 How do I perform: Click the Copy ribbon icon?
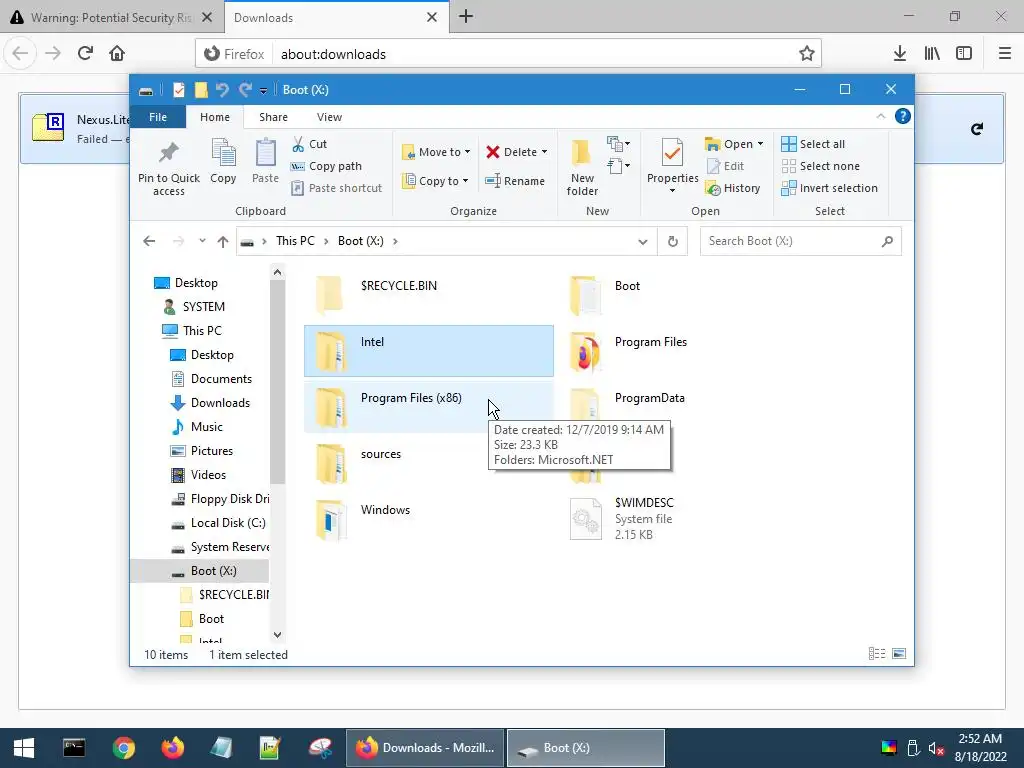pos(223,161)
